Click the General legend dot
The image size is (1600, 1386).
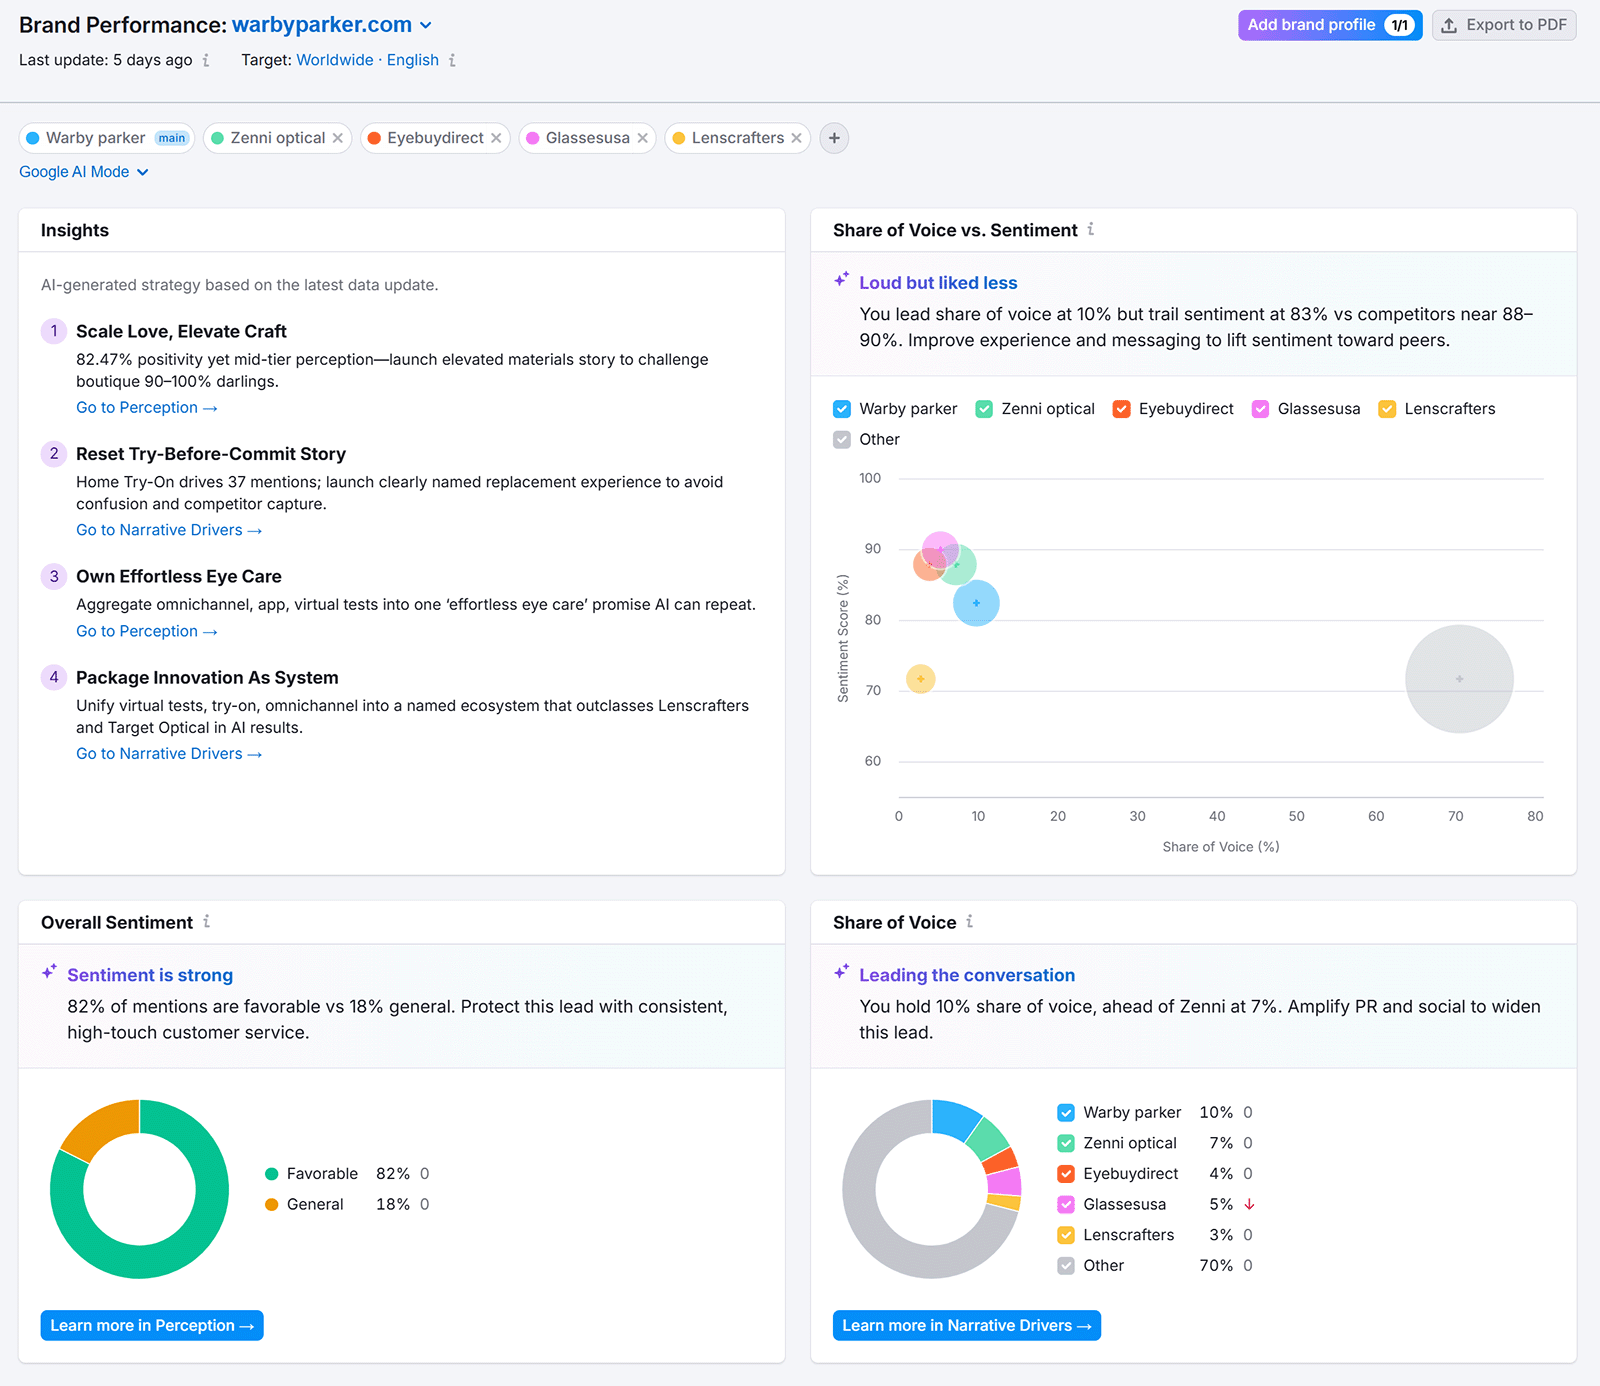point(272,1205)
